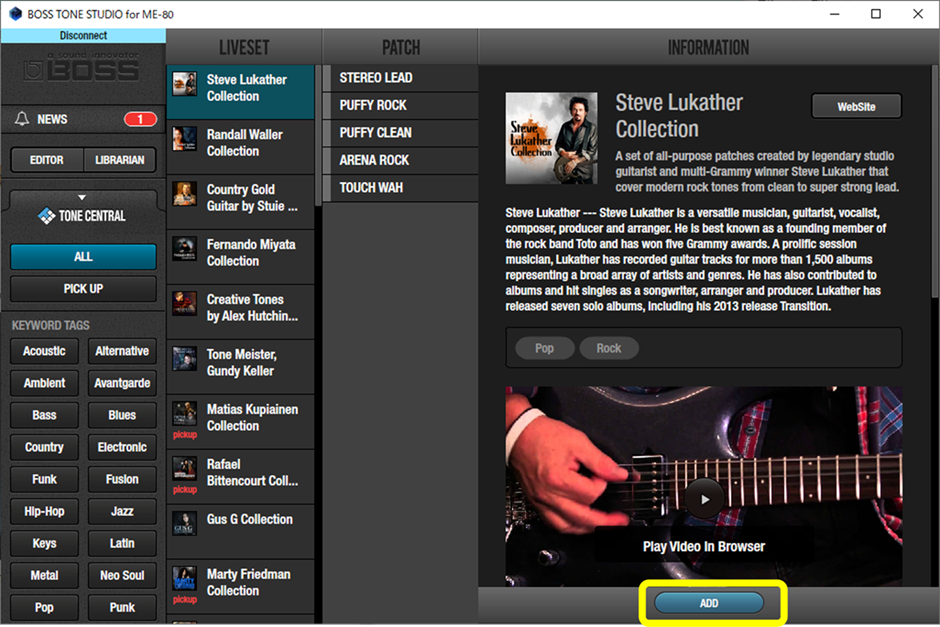
Task: Filter by the Jazz tag
Action: click(x=122, y=511)
